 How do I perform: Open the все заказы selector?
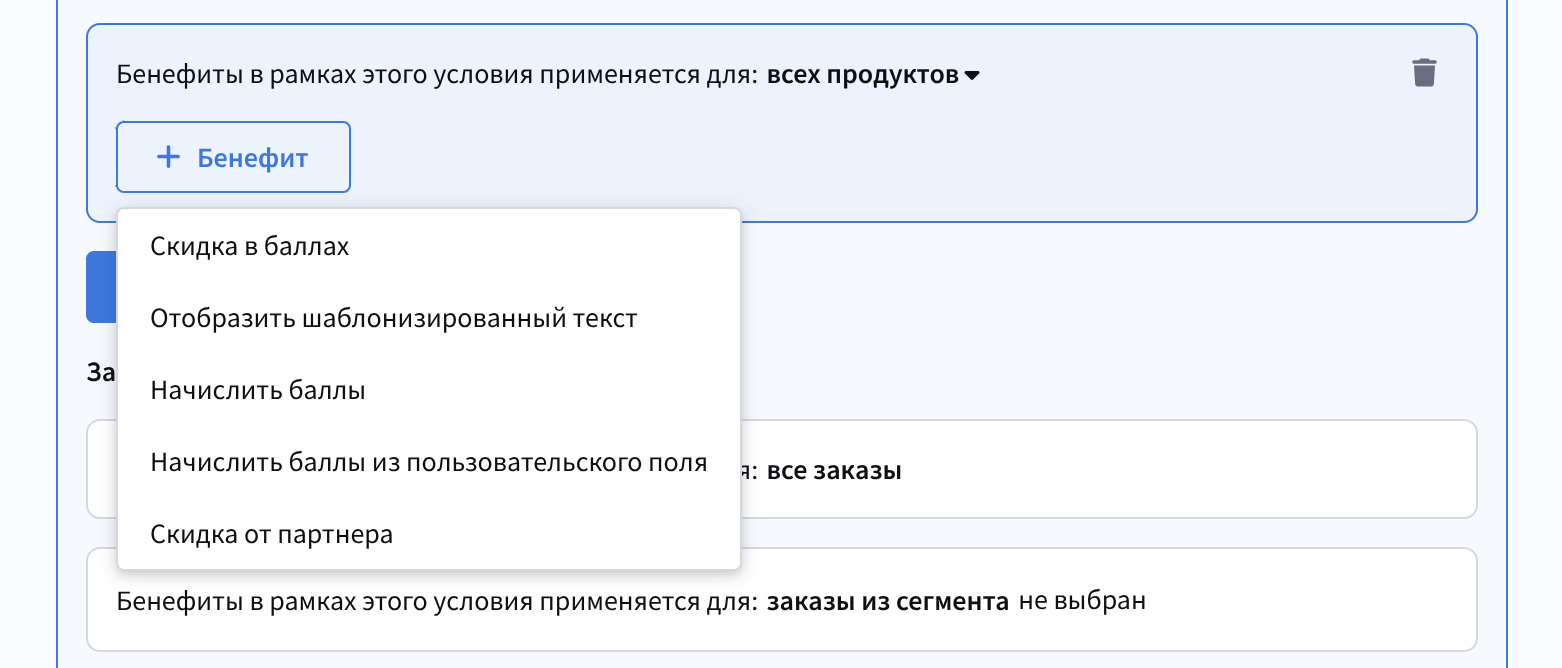(x=834, y=470)
